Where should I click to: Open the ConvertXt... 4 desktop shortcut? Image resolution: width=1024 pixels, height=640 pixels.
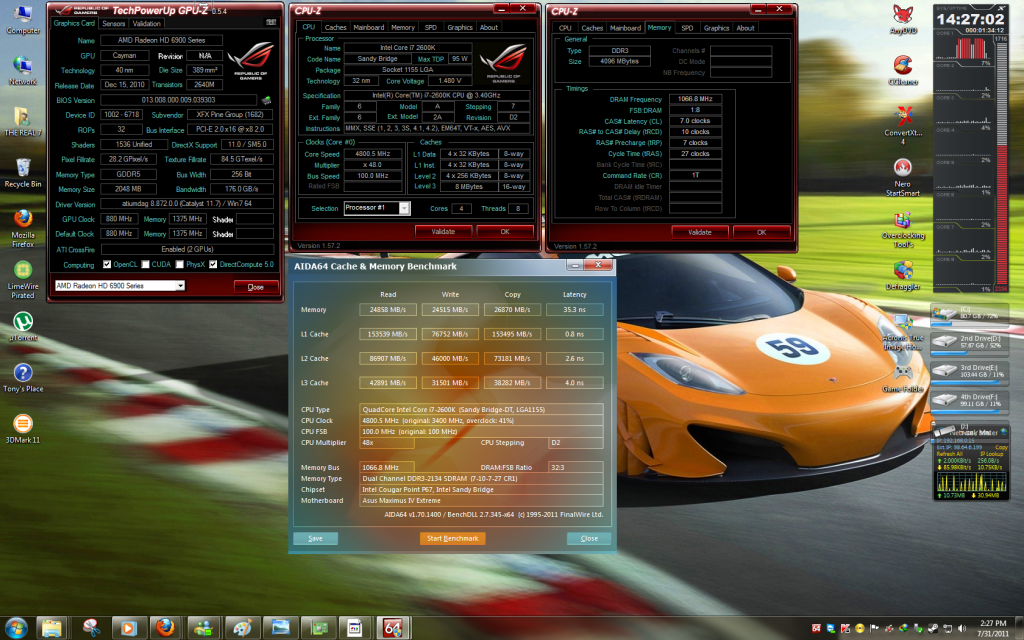click(x=903, y=125)
